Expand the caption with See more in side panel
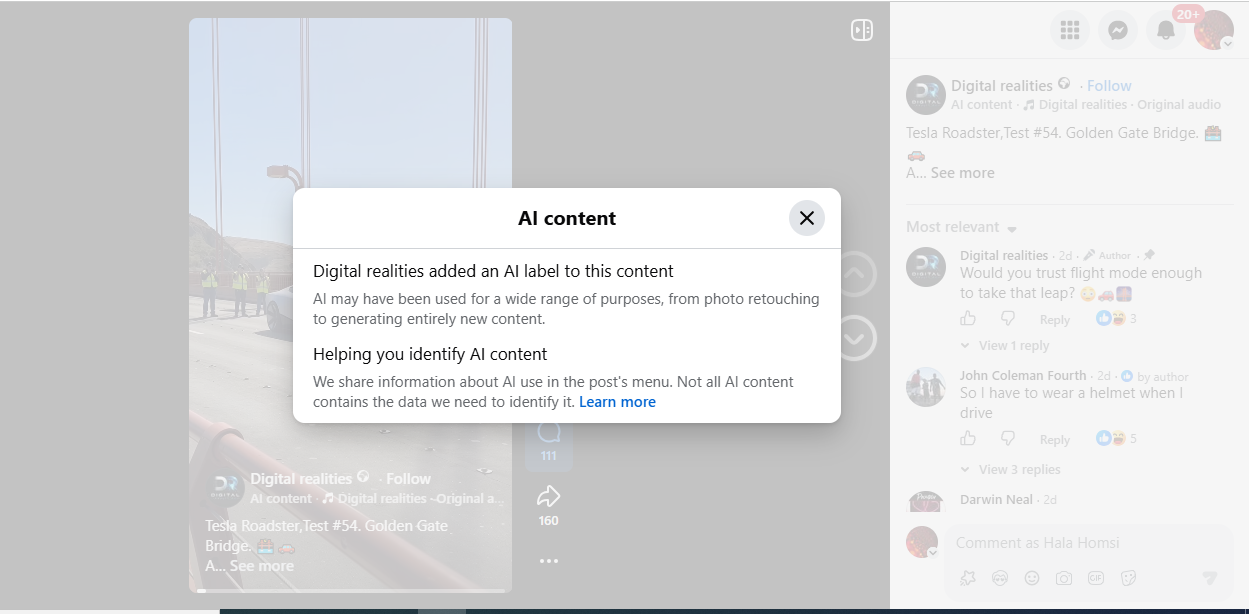Viewport: 1249px width, 614px height. 962,173
